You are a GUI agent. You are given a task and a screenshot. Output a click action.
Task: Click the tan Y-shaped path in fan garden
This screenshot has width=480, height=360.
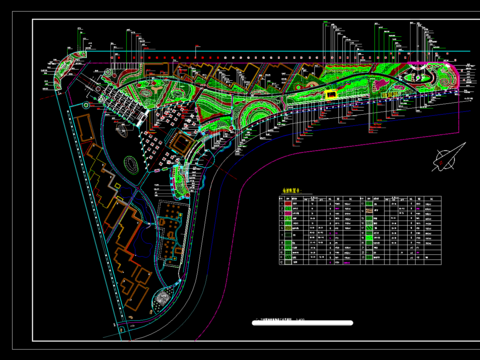(x=155, y=90)
